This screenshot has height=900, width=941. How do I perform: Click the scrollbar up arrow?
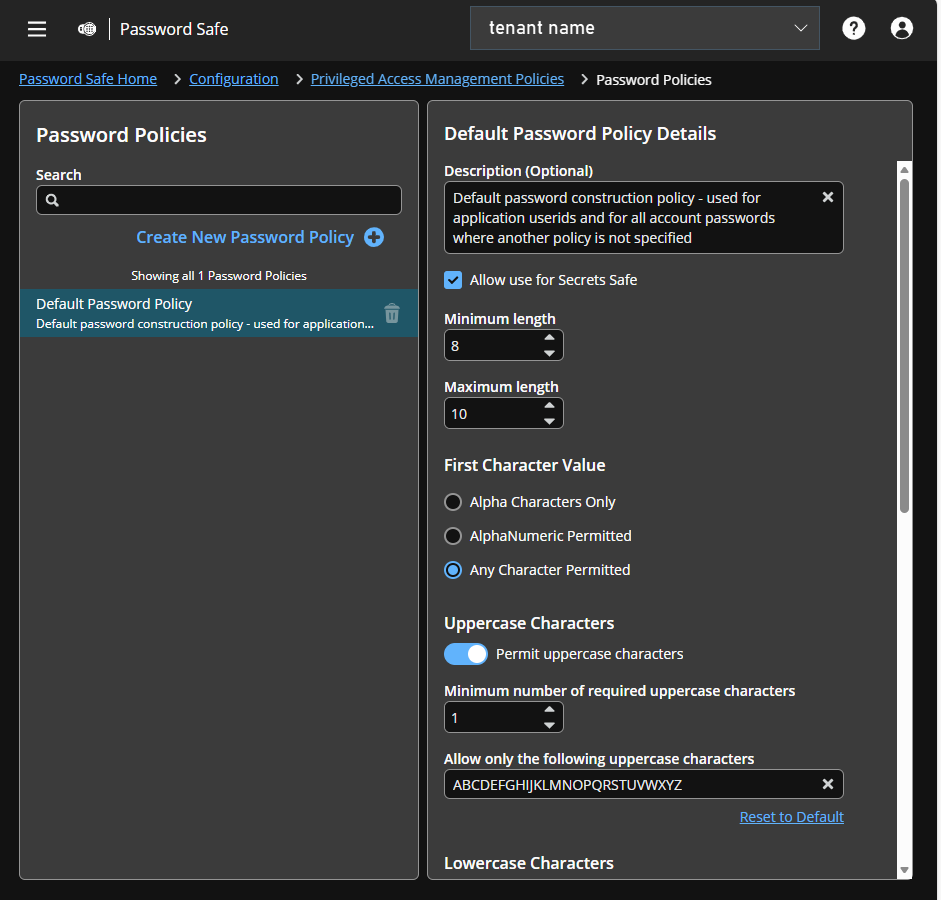coord(904,170)
